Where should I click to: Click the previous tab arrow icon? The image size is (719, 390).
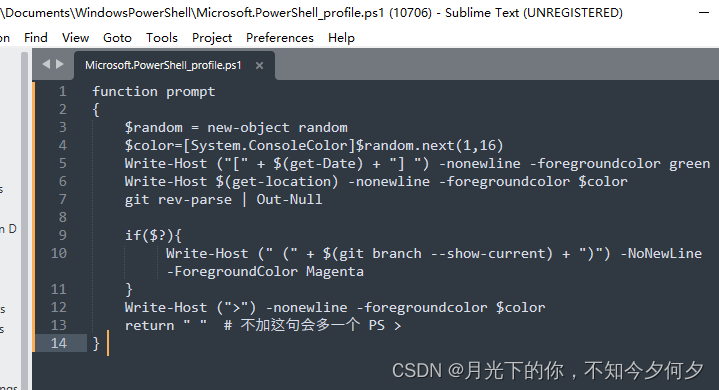click(x=46, y=64)
